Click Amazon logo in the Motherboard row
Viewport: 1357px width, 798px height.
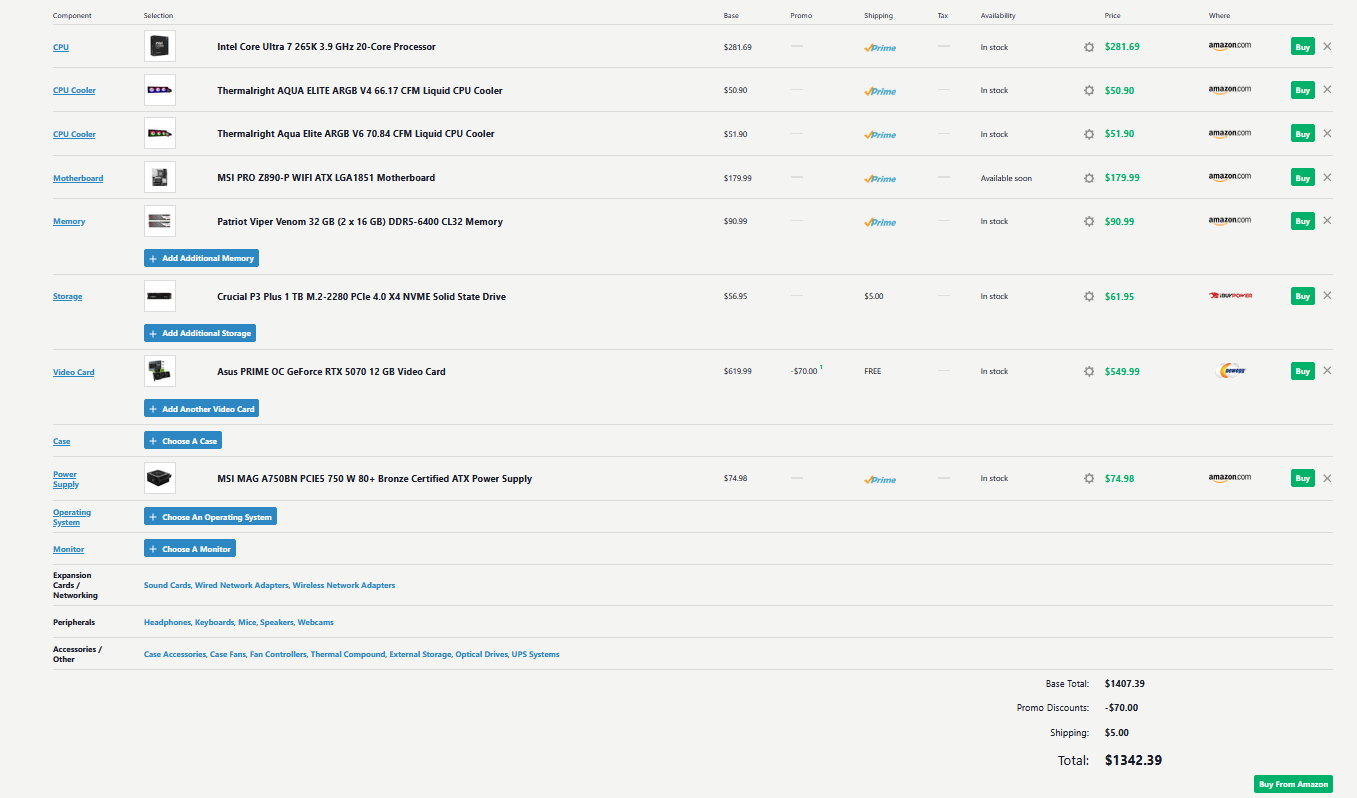pos(1229,178)
